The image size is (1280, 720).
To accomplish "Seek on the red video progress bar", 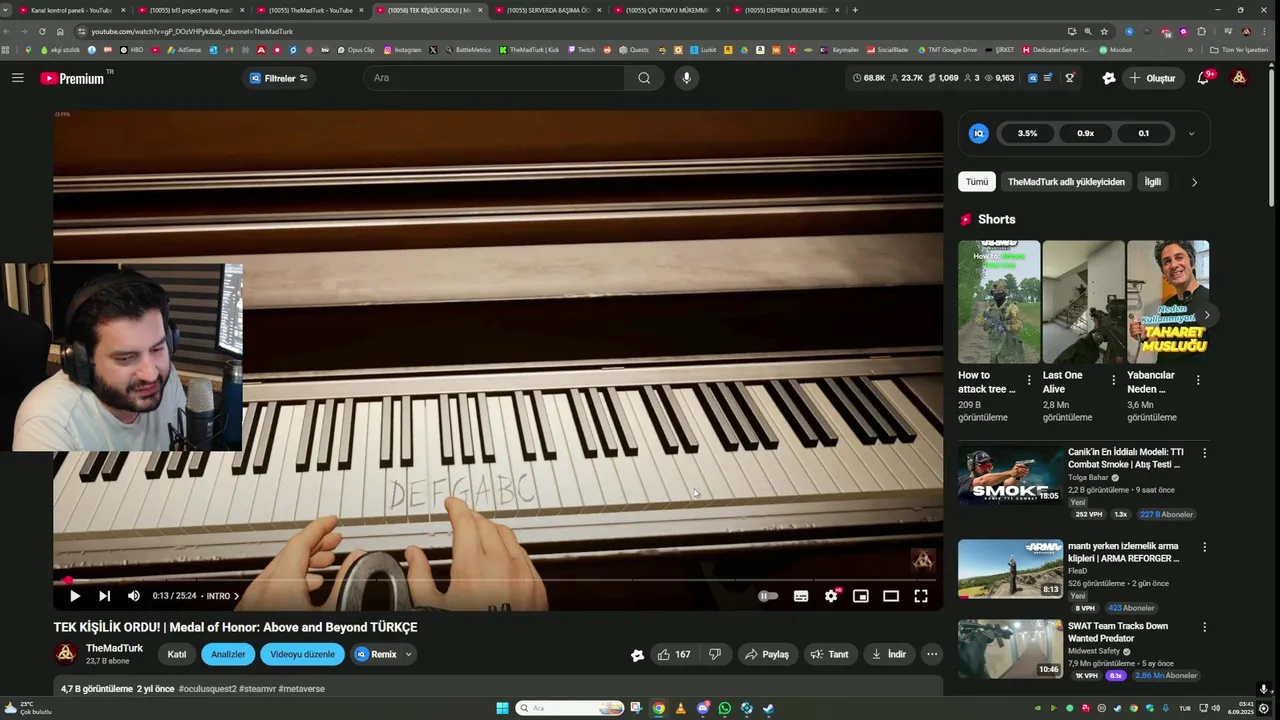I will [x=498, y=579].
